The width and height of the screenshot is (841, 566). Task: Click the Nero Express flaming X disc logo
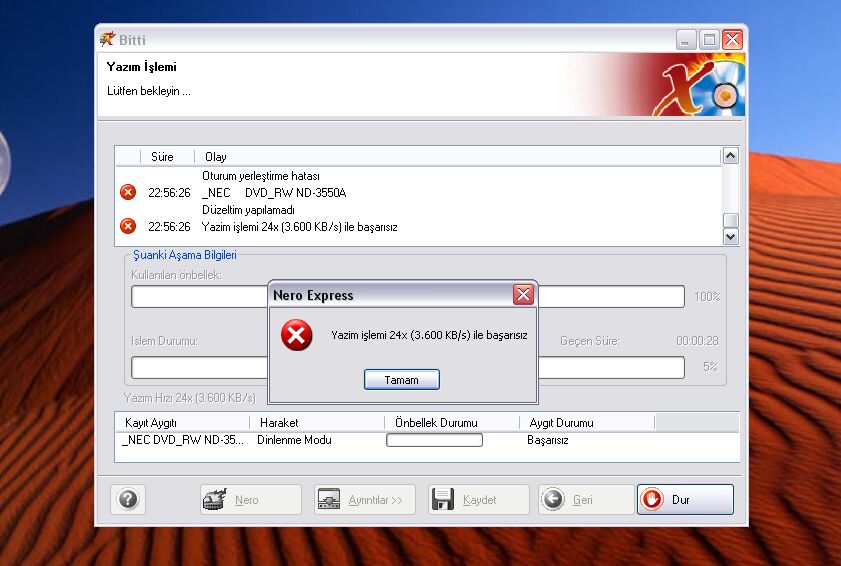(x=697, y=86)
